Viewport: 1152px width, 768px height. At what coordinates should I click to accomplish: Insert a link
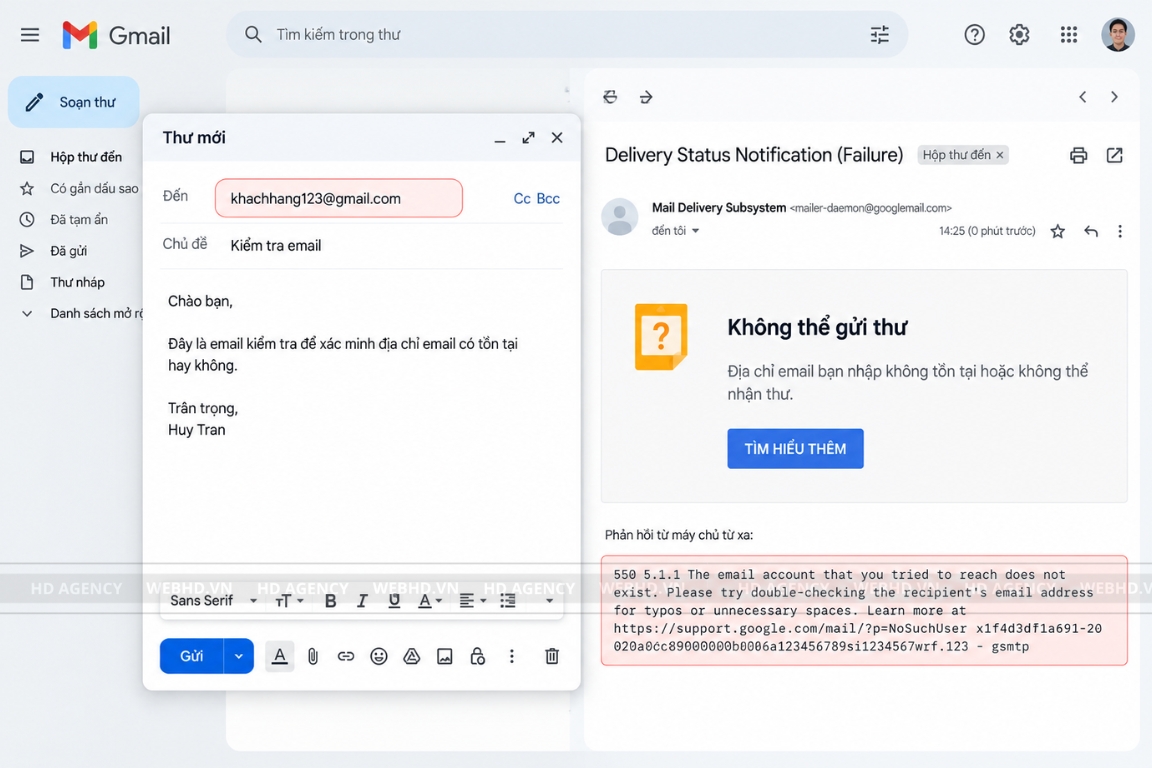345,656
